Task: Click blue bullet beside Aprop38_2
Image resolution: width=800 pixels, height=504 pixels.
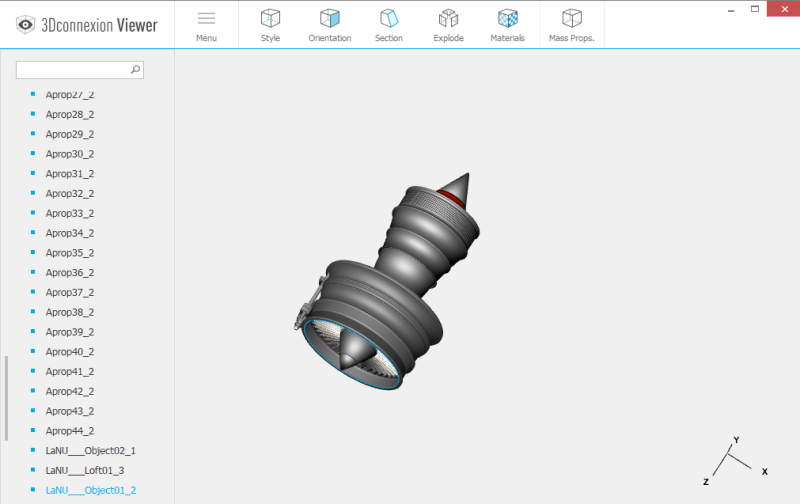Action: point(33,311)
